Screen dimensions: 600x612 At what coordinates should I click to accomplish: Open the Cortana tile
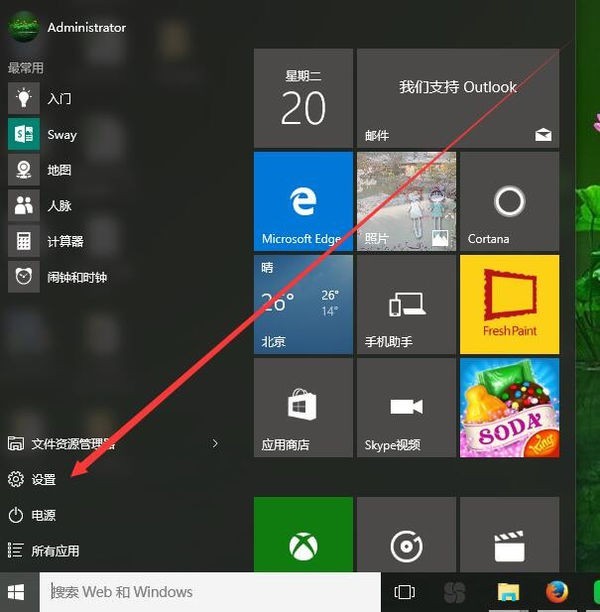pyautogui.click(x=509, y=201)
